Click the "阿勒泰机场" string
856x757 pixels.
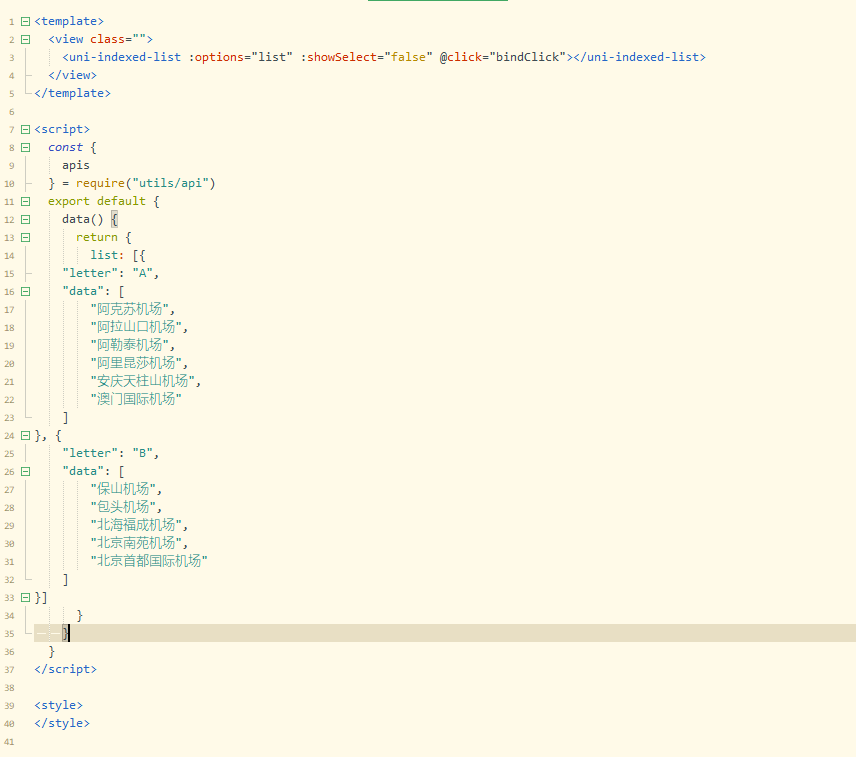(129, 345)
